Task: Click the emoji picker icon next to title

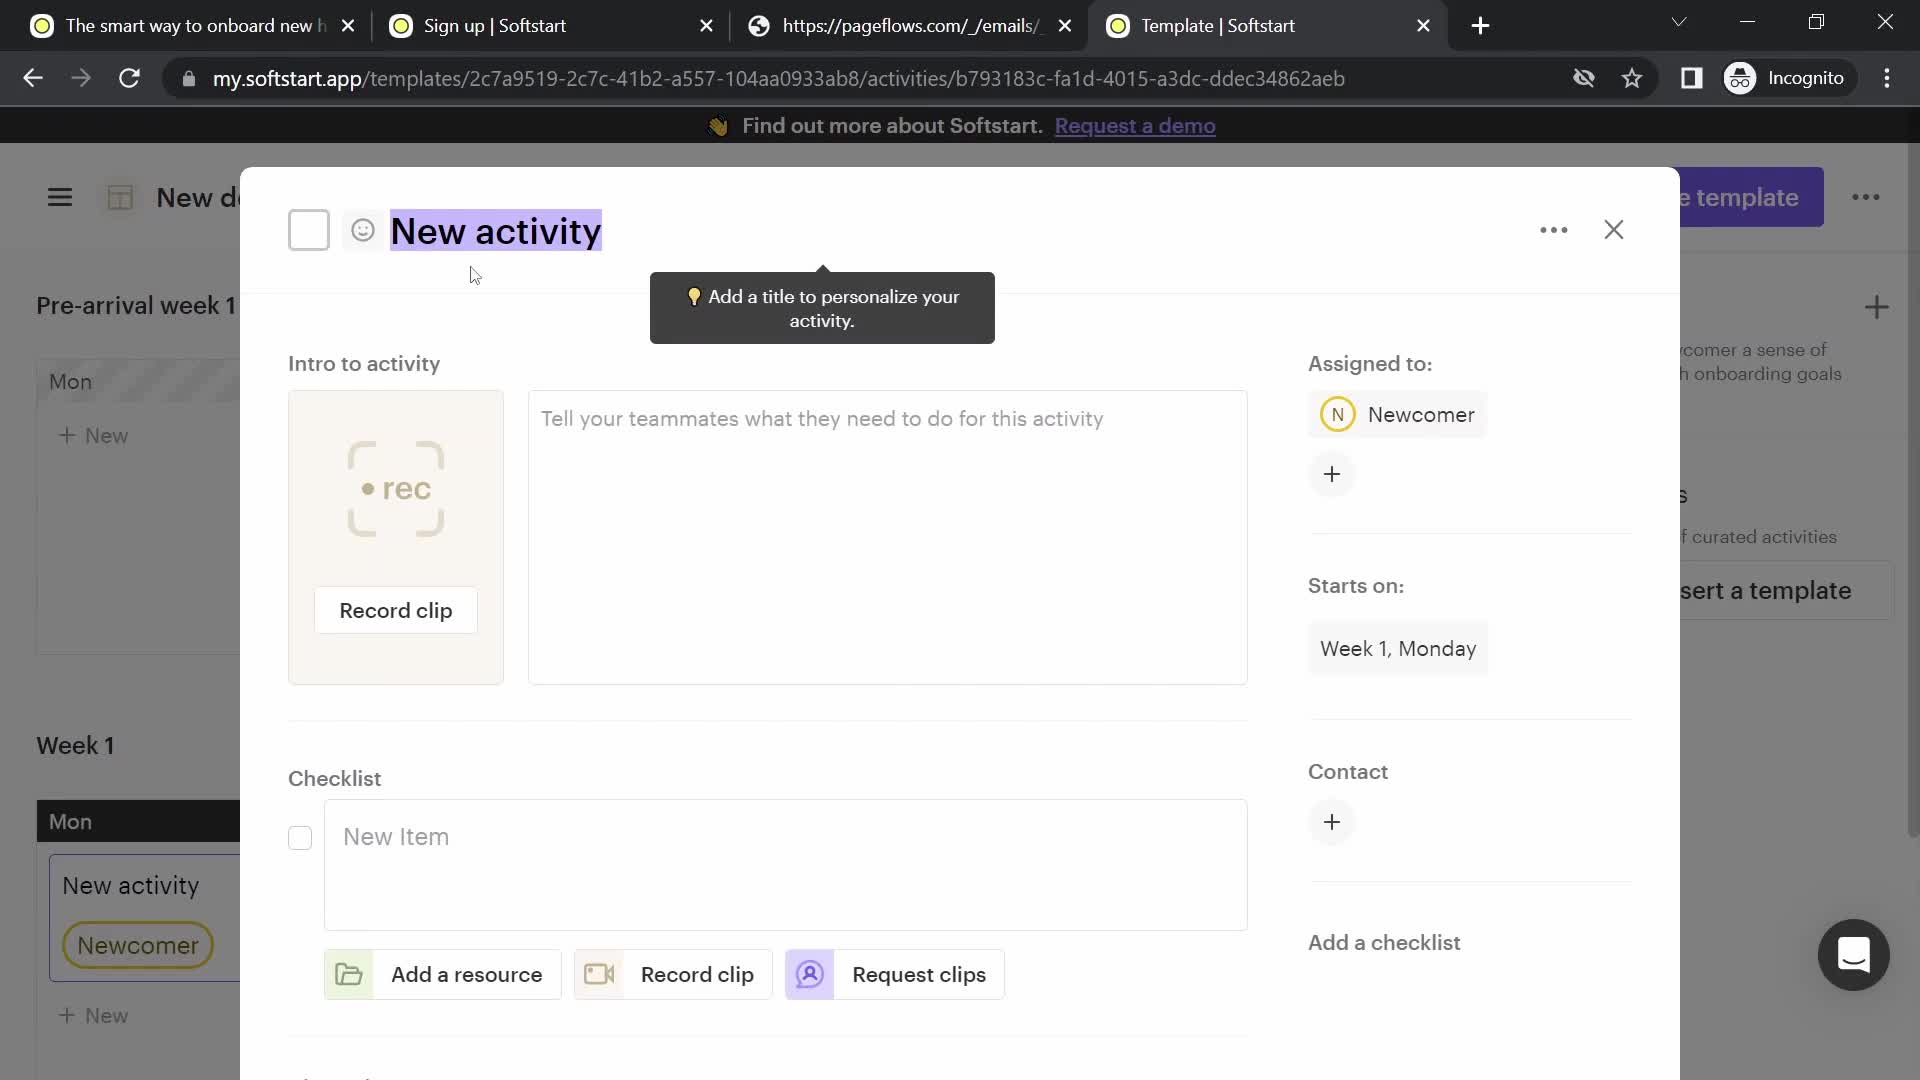Action: coord(363,231)
